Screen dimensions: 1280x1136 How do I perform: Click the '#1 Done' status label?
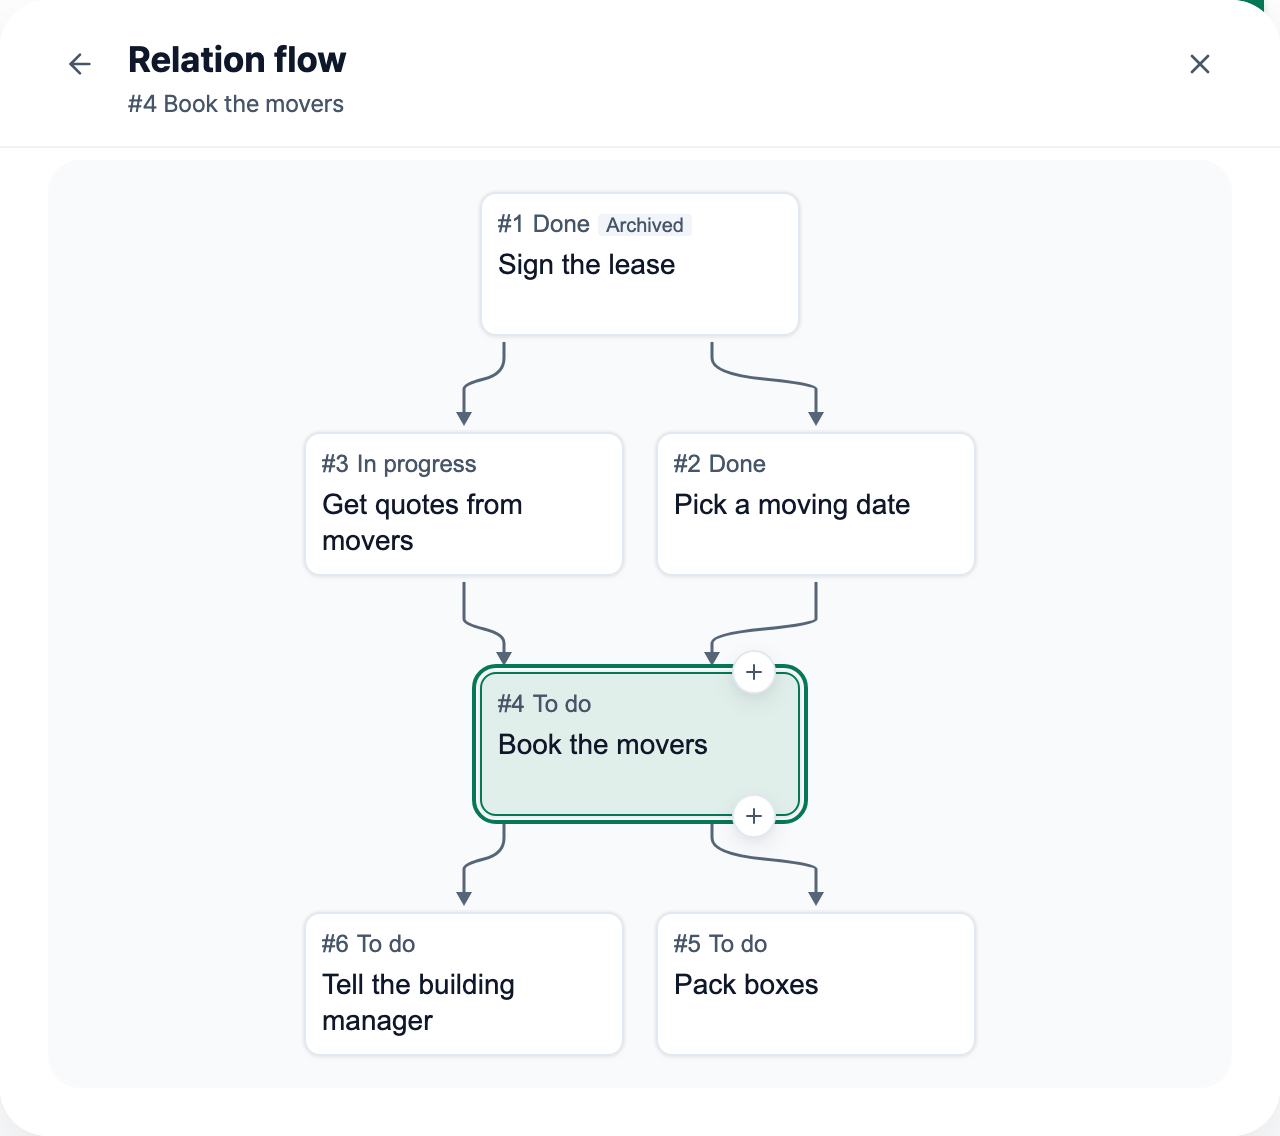[x=544, y=224]
